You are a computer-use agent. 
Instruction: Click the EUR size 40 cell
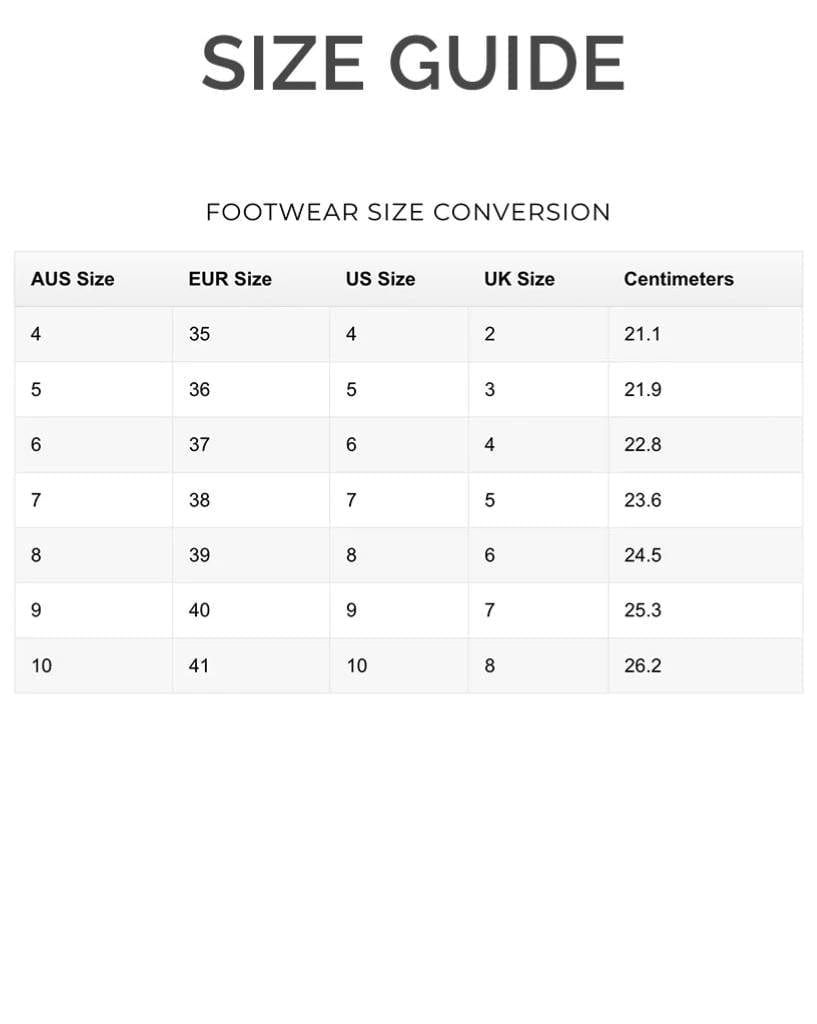pyautogui.click(x=200, y=610)
